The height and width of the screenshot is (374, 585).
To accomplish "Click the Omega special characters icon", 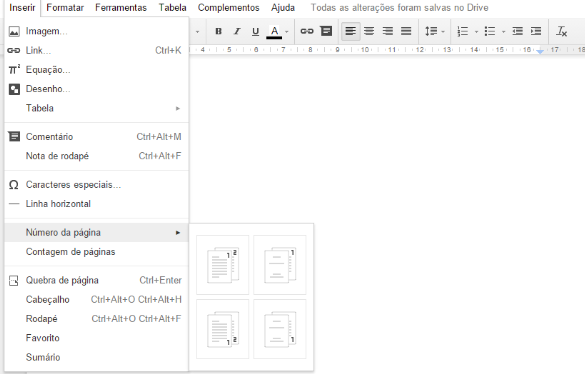I will click(x=14, y=185).
